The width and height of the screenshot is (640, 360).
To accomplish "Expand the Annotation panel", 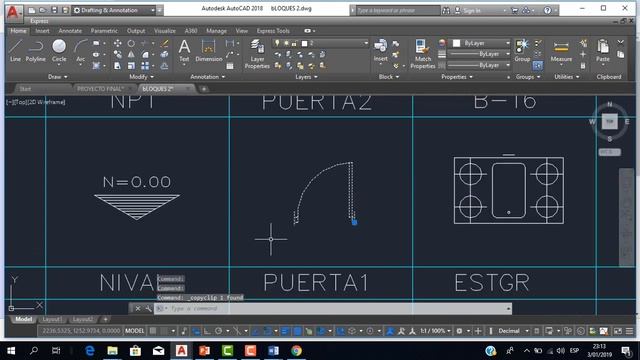I will [x=207, y=77].
